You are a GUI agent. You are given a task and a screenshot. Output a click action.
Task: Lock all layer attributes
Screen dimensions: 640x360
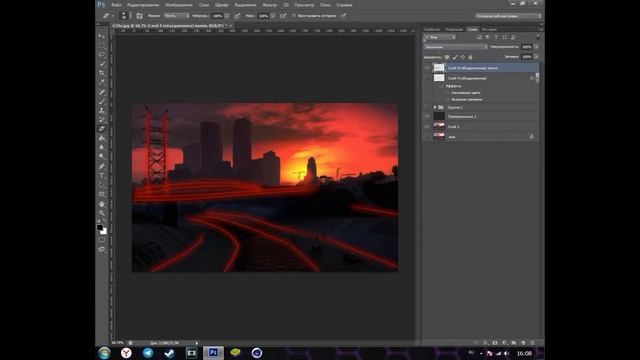(x=470, y=57)
